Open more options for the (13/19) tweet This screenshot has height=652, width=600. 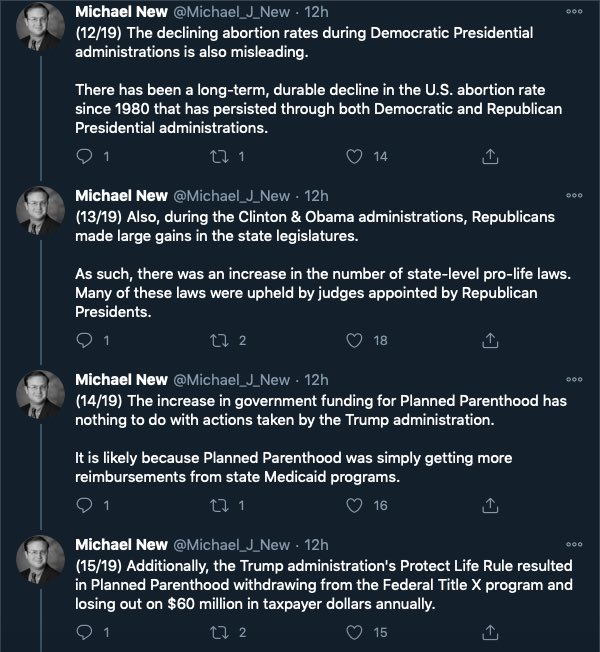coord(573,196)
